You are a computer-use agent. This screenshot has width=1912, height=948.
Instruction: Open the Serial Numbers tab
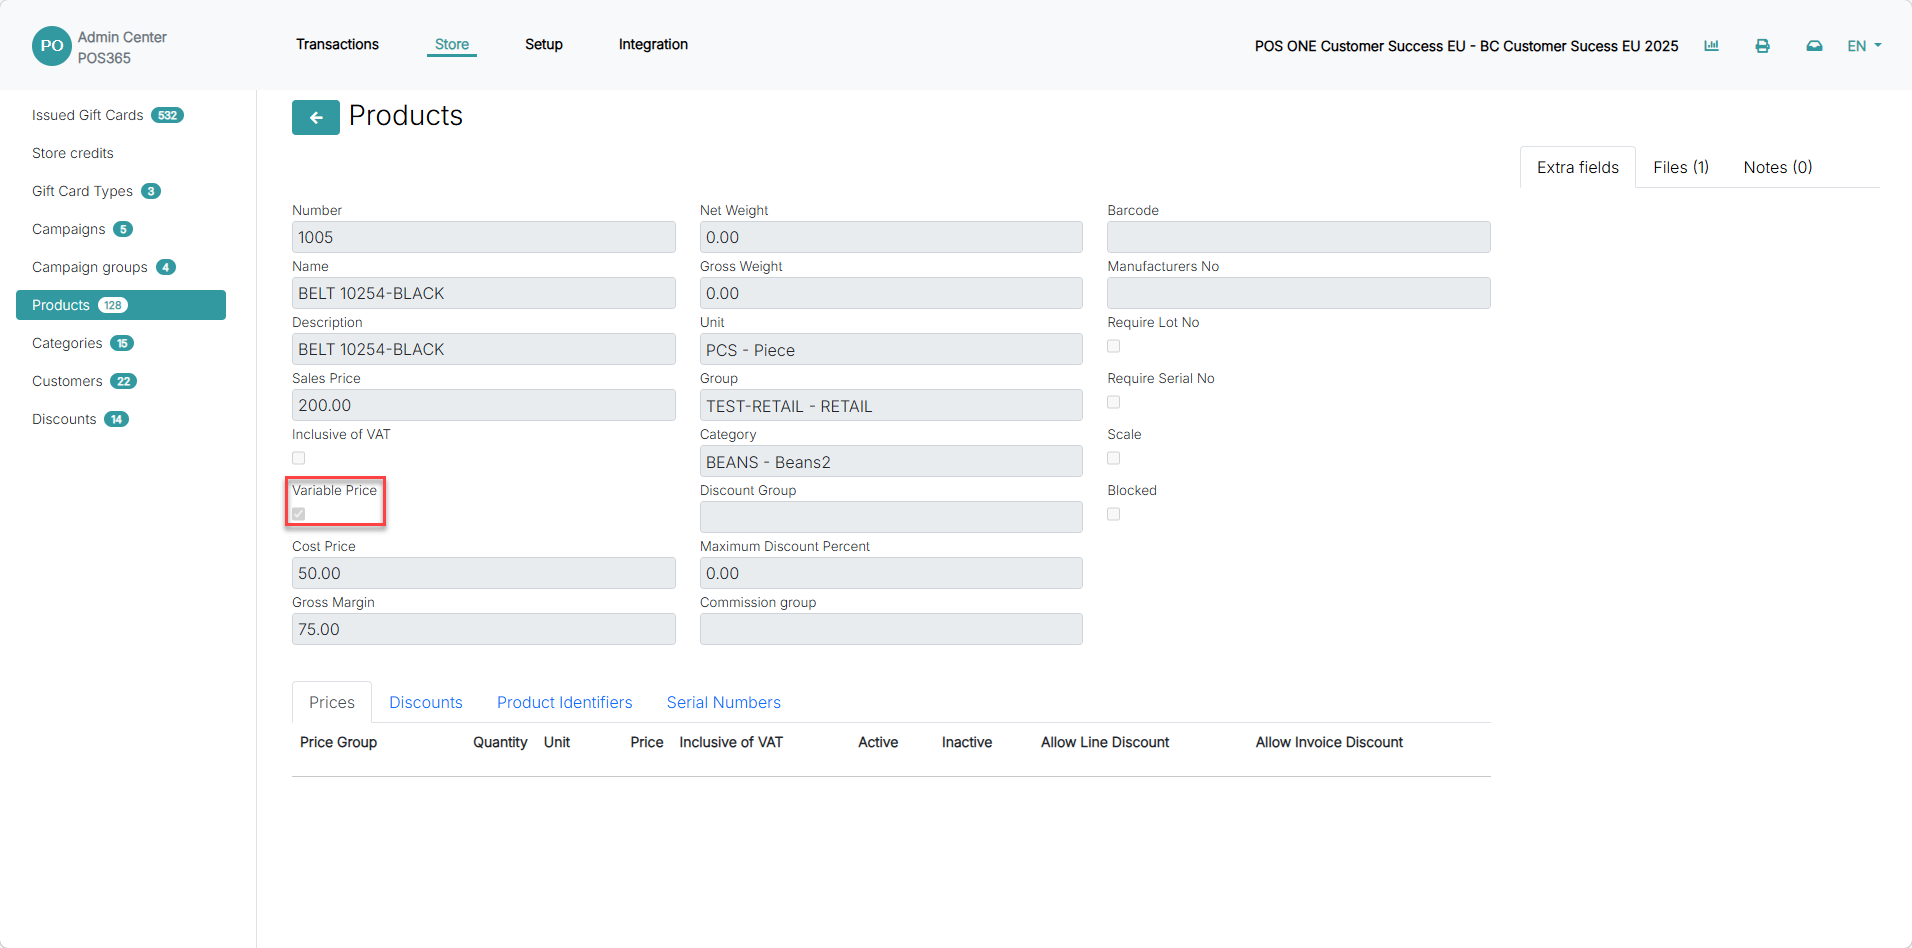coord(724,702)
